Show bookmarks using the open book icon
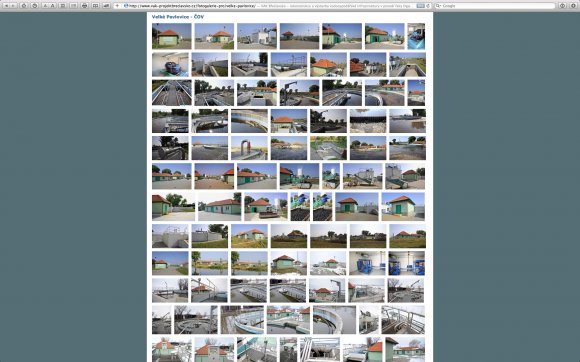 click(95, 6)
